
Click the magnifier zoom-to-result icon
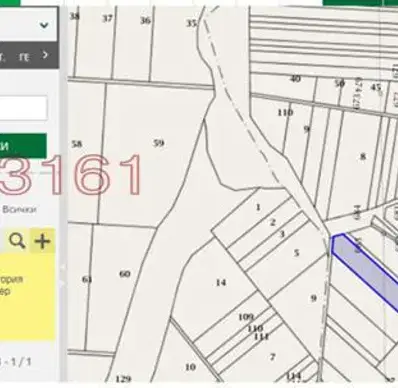[17, 240]
